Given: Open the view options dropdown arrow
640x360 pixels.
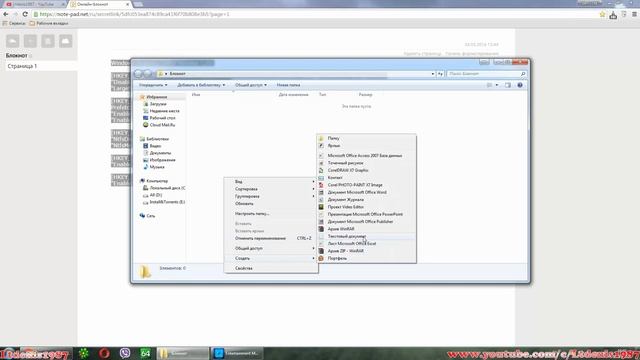Looking at the screenshot, I should pyautogui.click(x=497, y=85).
